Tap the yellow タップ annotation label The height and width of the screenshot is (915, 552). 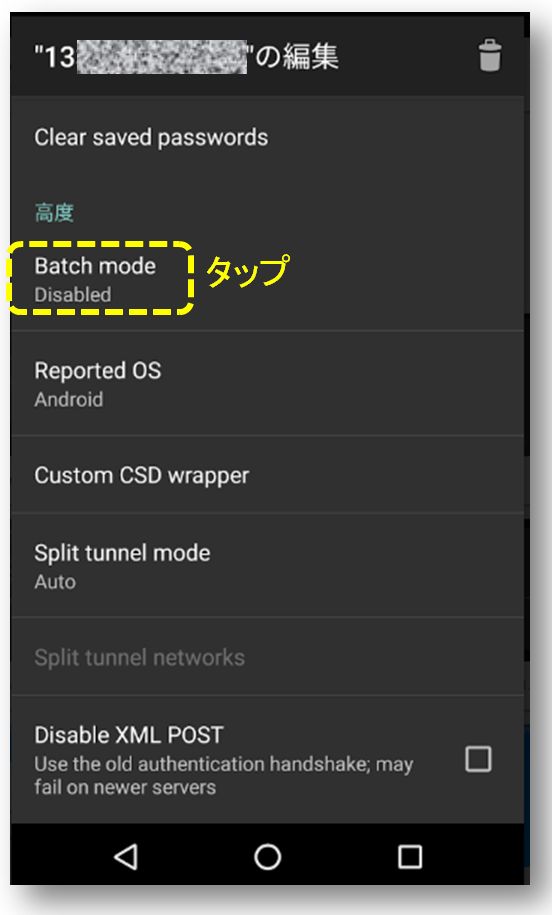247,270
